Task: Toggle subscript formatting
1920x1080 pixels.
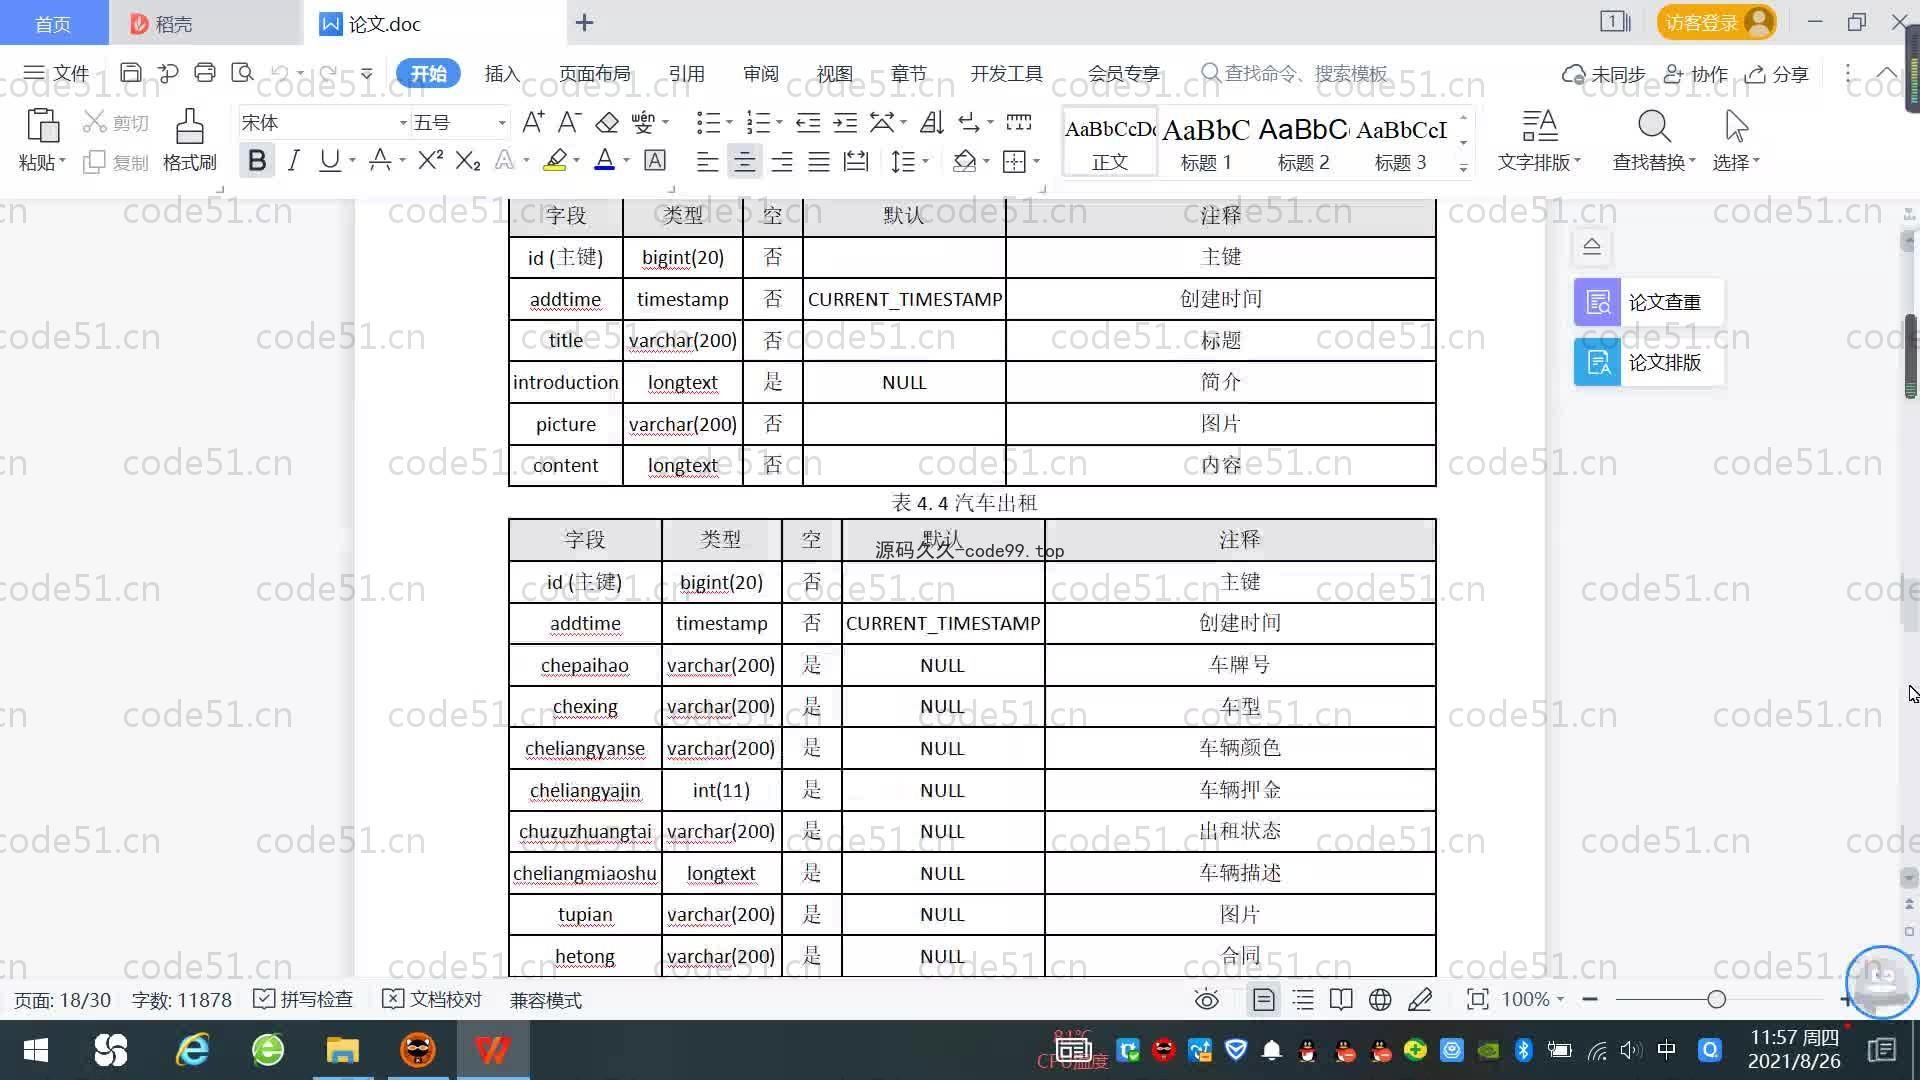Action: [x=468, y=161]
